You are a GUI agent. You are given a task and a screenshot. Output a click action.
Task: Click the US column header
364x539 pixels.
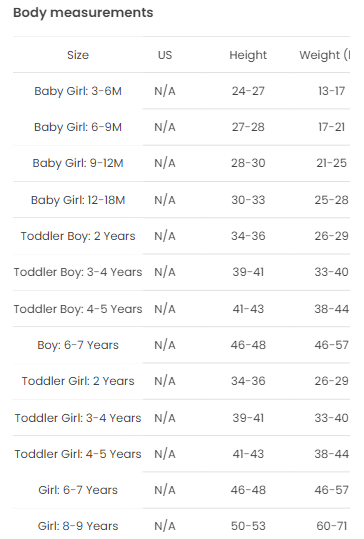165,55
